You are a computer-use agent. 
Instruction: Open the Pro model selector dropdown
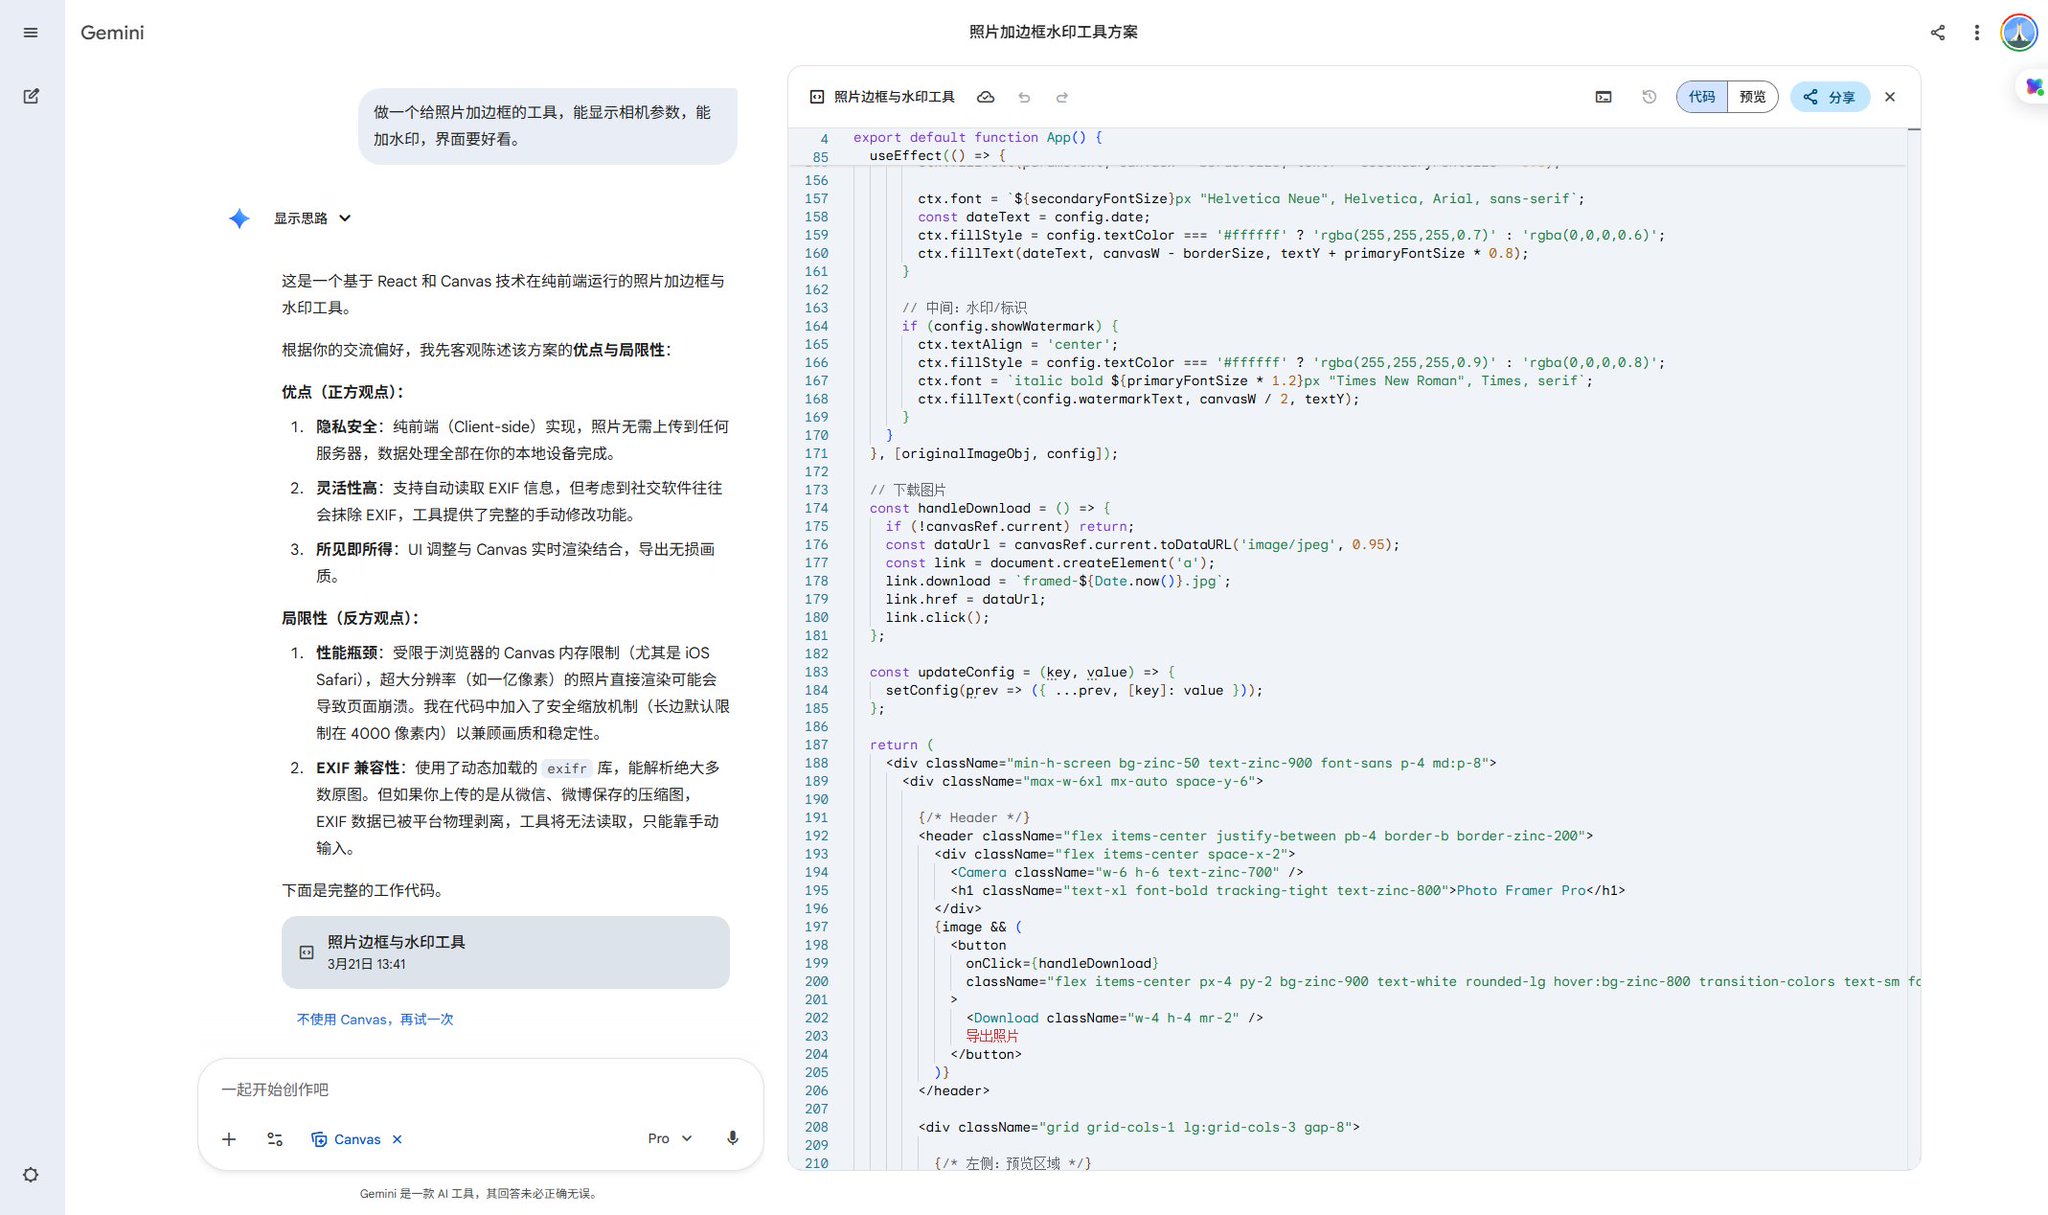(669, 1138)
